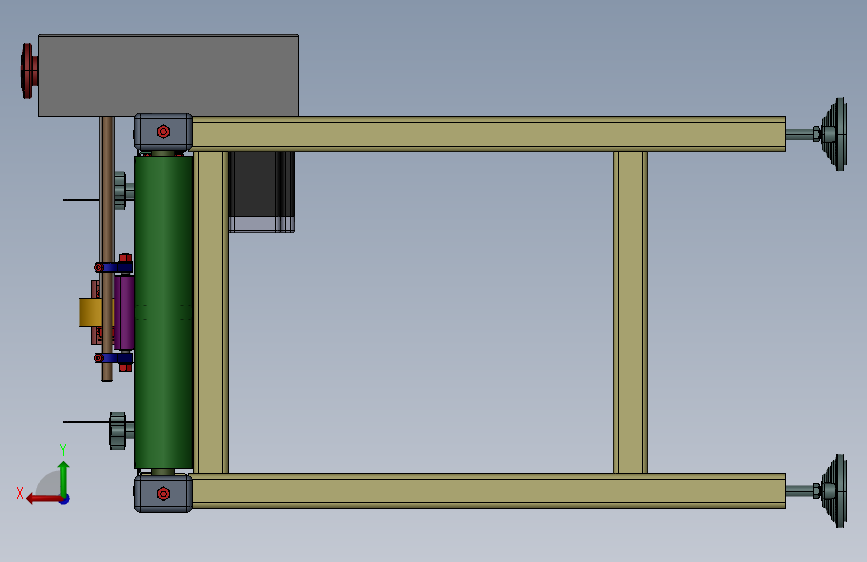Pick the red bolt on top bearing block
The image size is (867, 562).
[163, 132]
